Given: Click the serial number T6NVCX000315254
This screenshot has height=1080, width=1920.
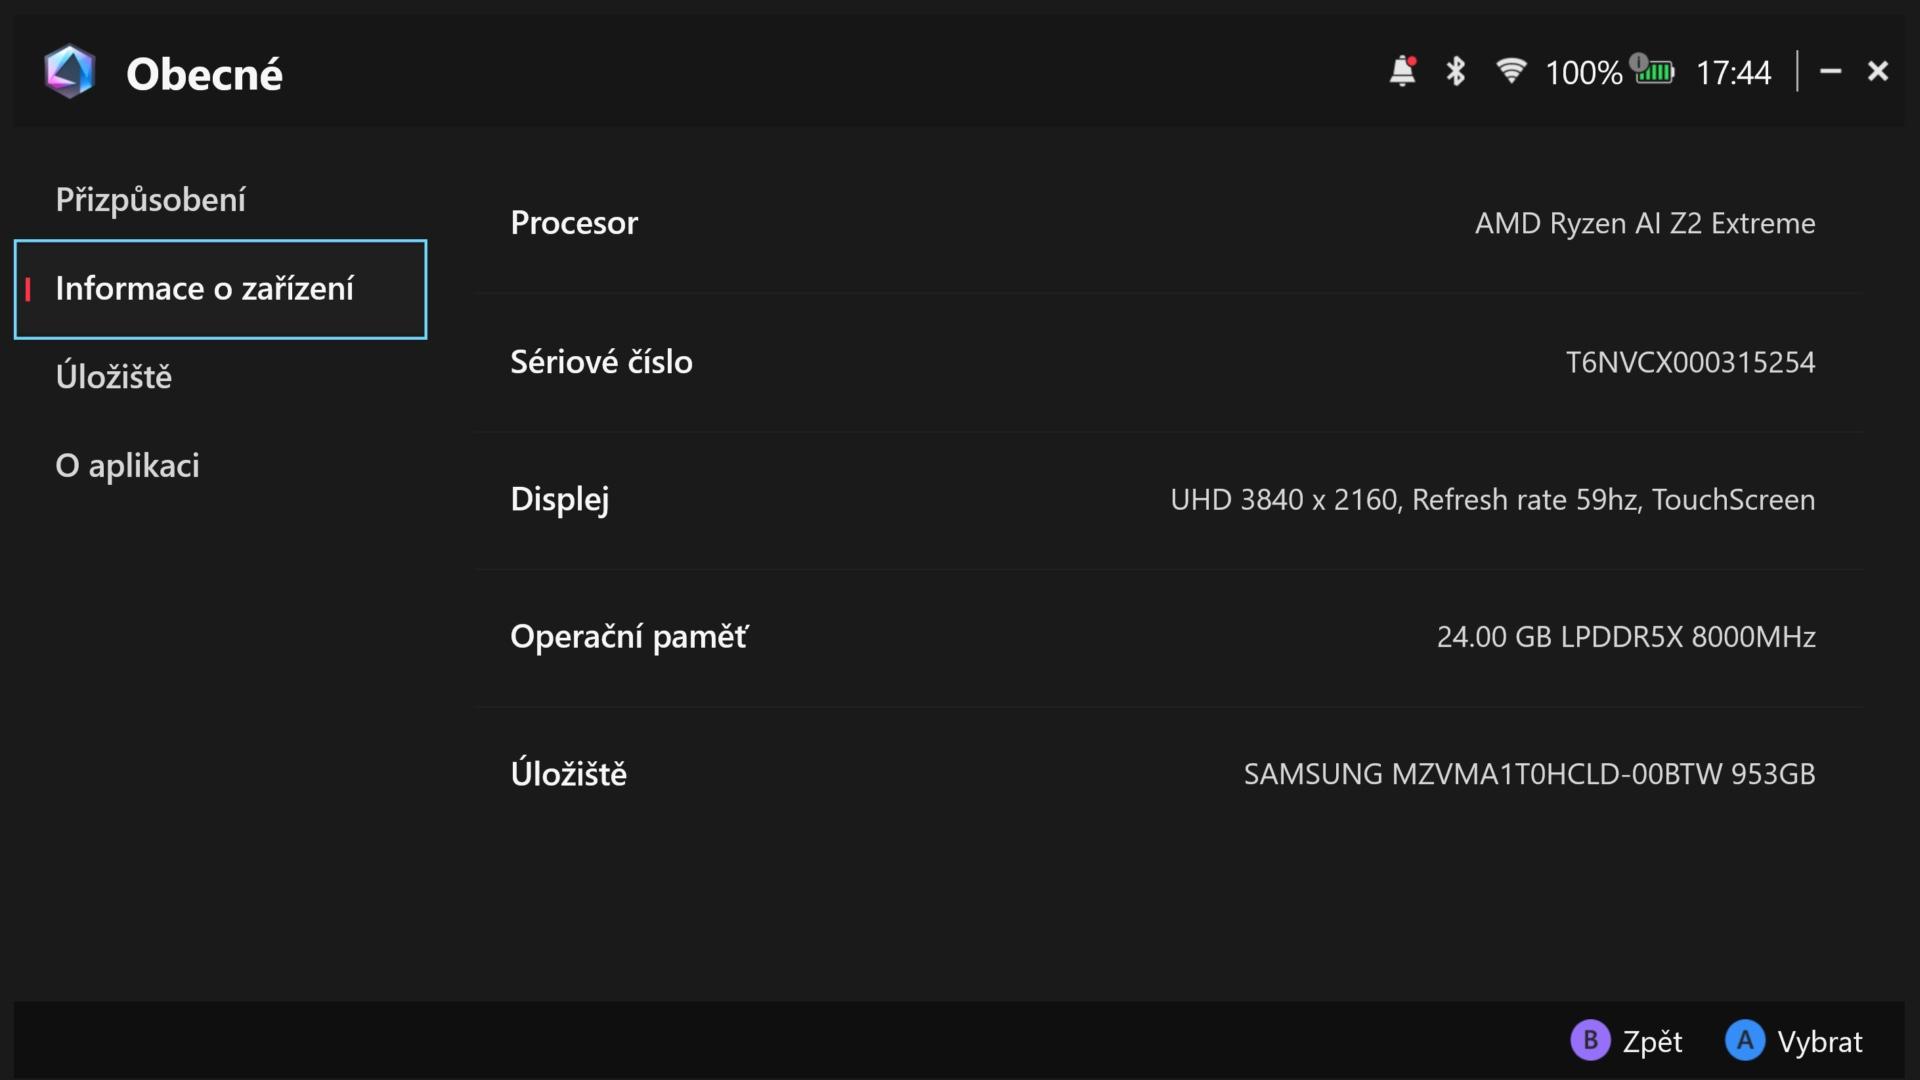Looking at the screenshot, I should coord(1689,362).
